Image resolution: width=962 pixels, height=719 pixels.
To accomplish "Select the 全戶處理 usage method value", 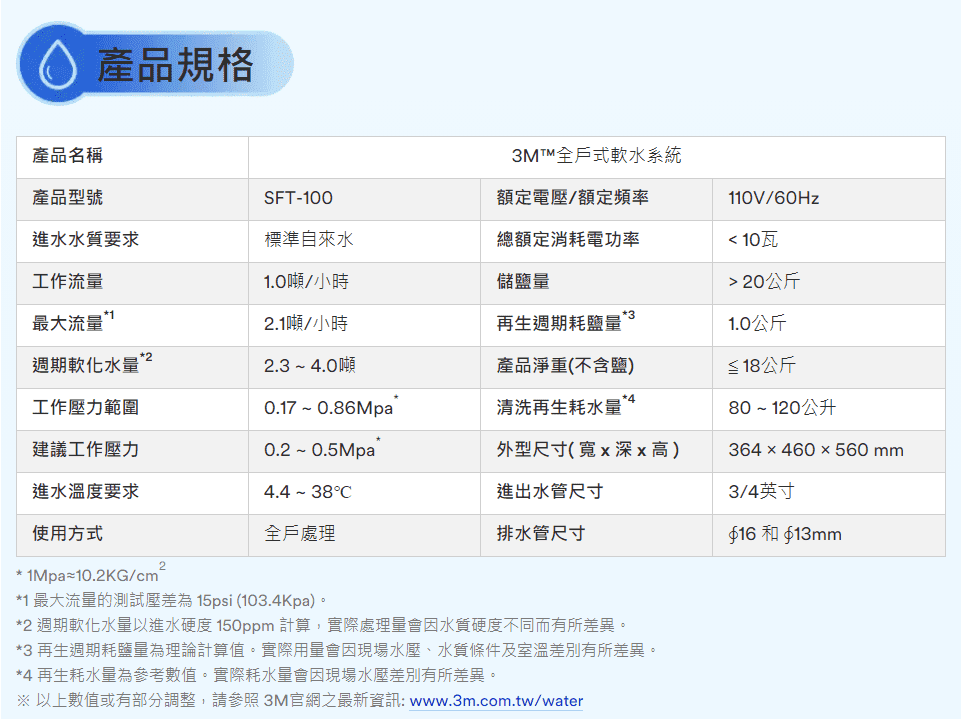I will [299, 534].
